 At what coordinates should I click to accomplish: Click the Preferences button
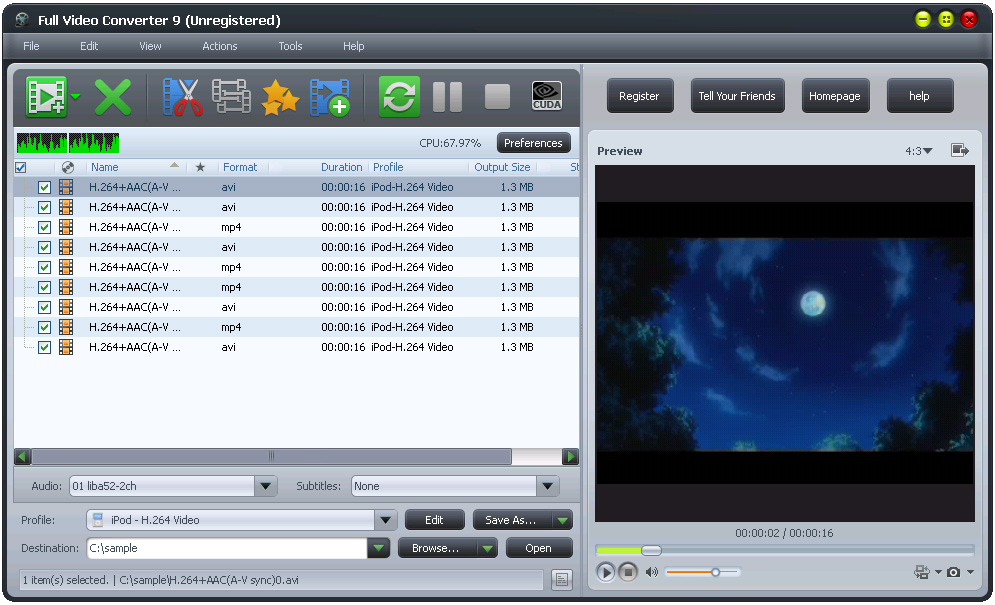pos(533,142)
